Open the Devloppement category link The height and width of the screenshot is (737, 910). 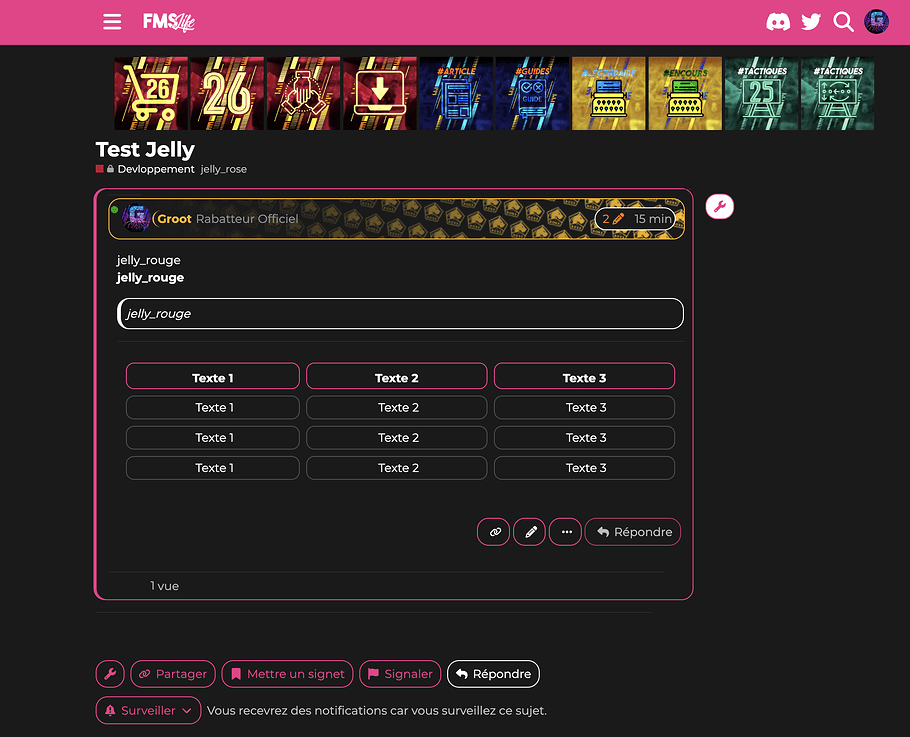[x=155, y=169]
